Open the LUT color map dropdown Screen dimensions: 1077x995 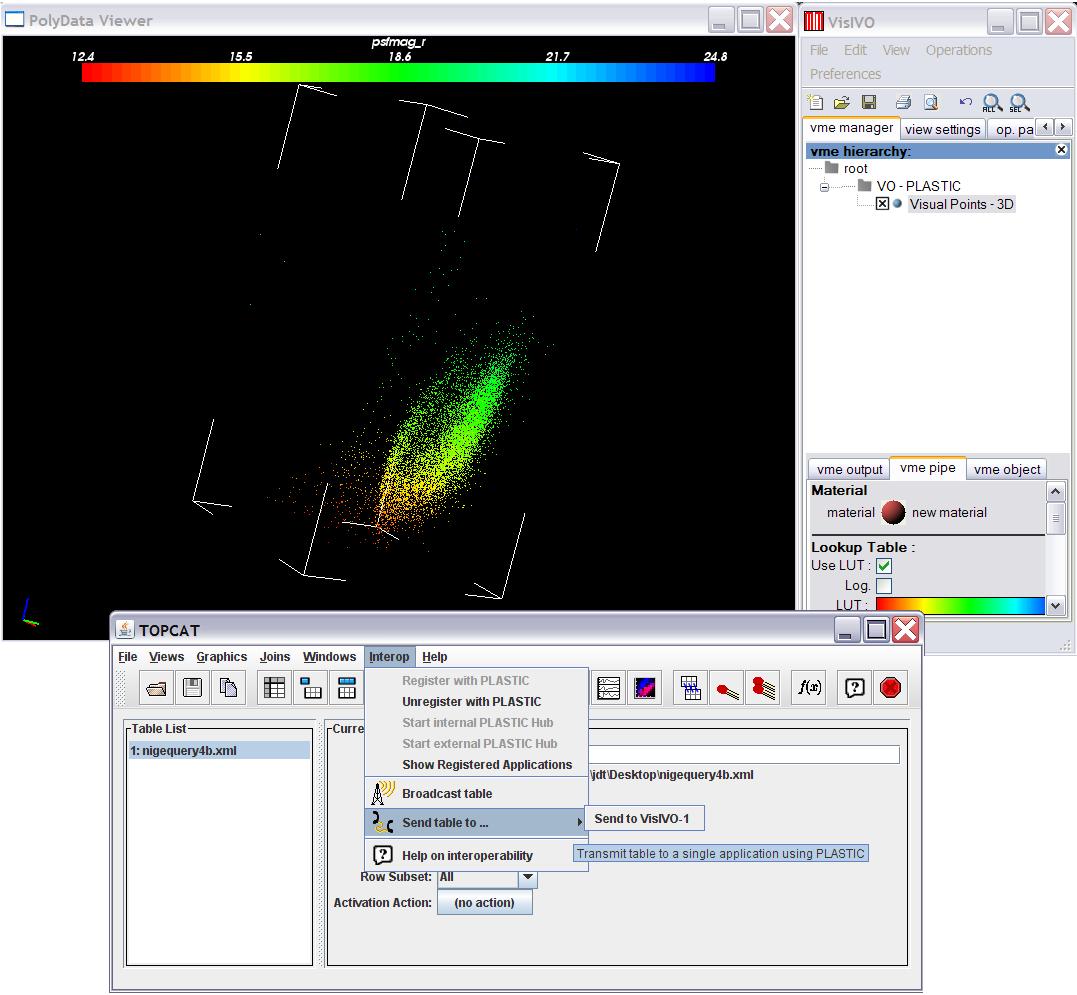pos(1055,605)
